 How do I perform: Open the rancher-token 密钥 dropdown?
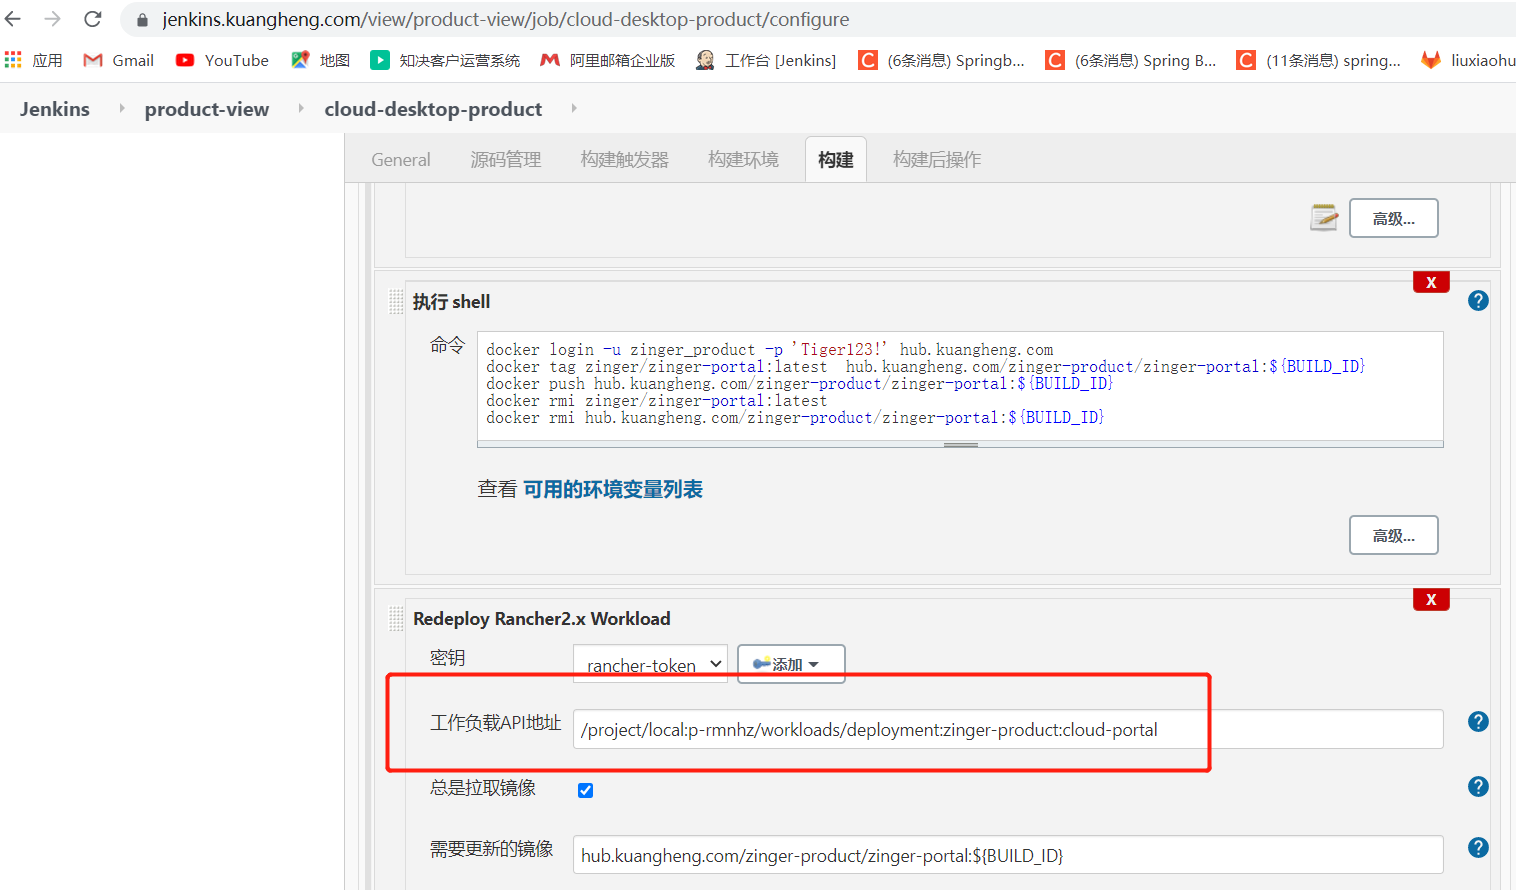(650, 663)
